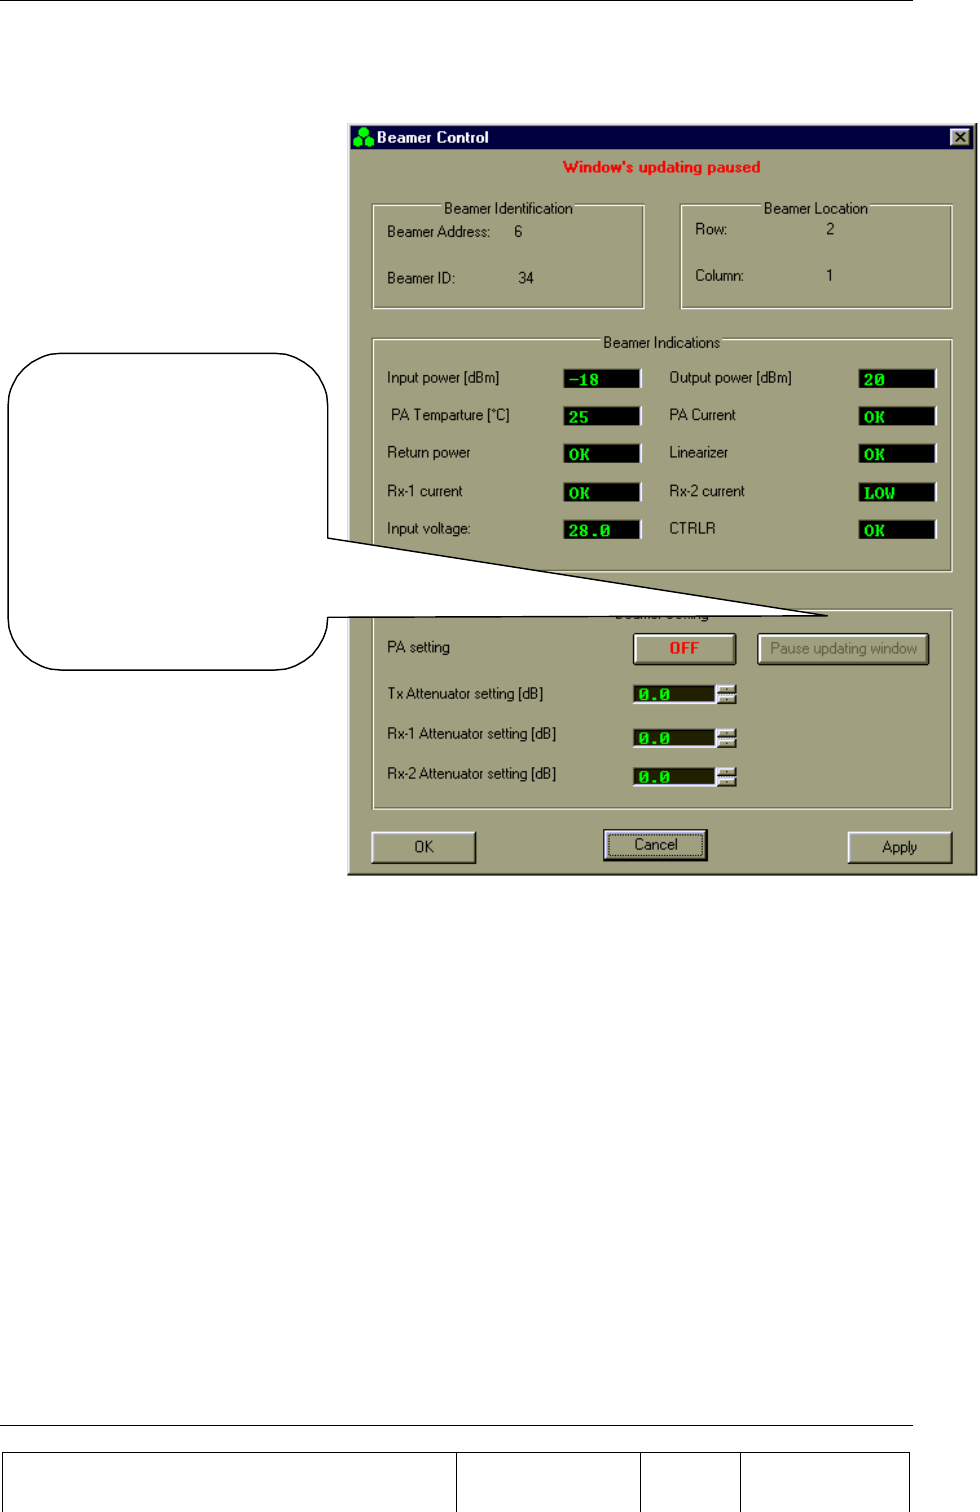Viewport: 980px width, 1512px height.
Task: Click the Rx-2 Attenuator setting spinner
Action: point(727,777)
